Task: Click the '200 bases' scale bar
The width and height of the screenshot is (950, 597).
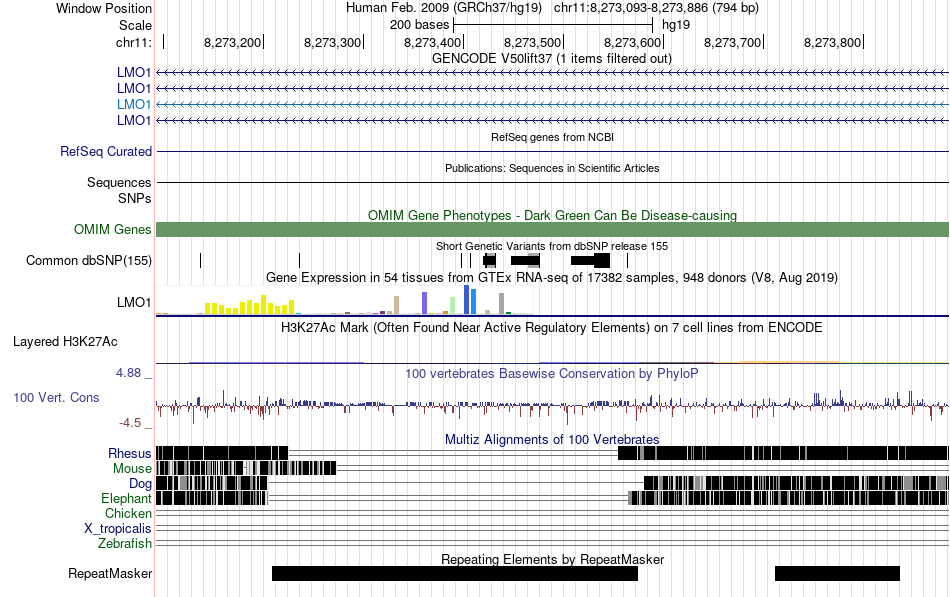Action: tap(553, 25)
